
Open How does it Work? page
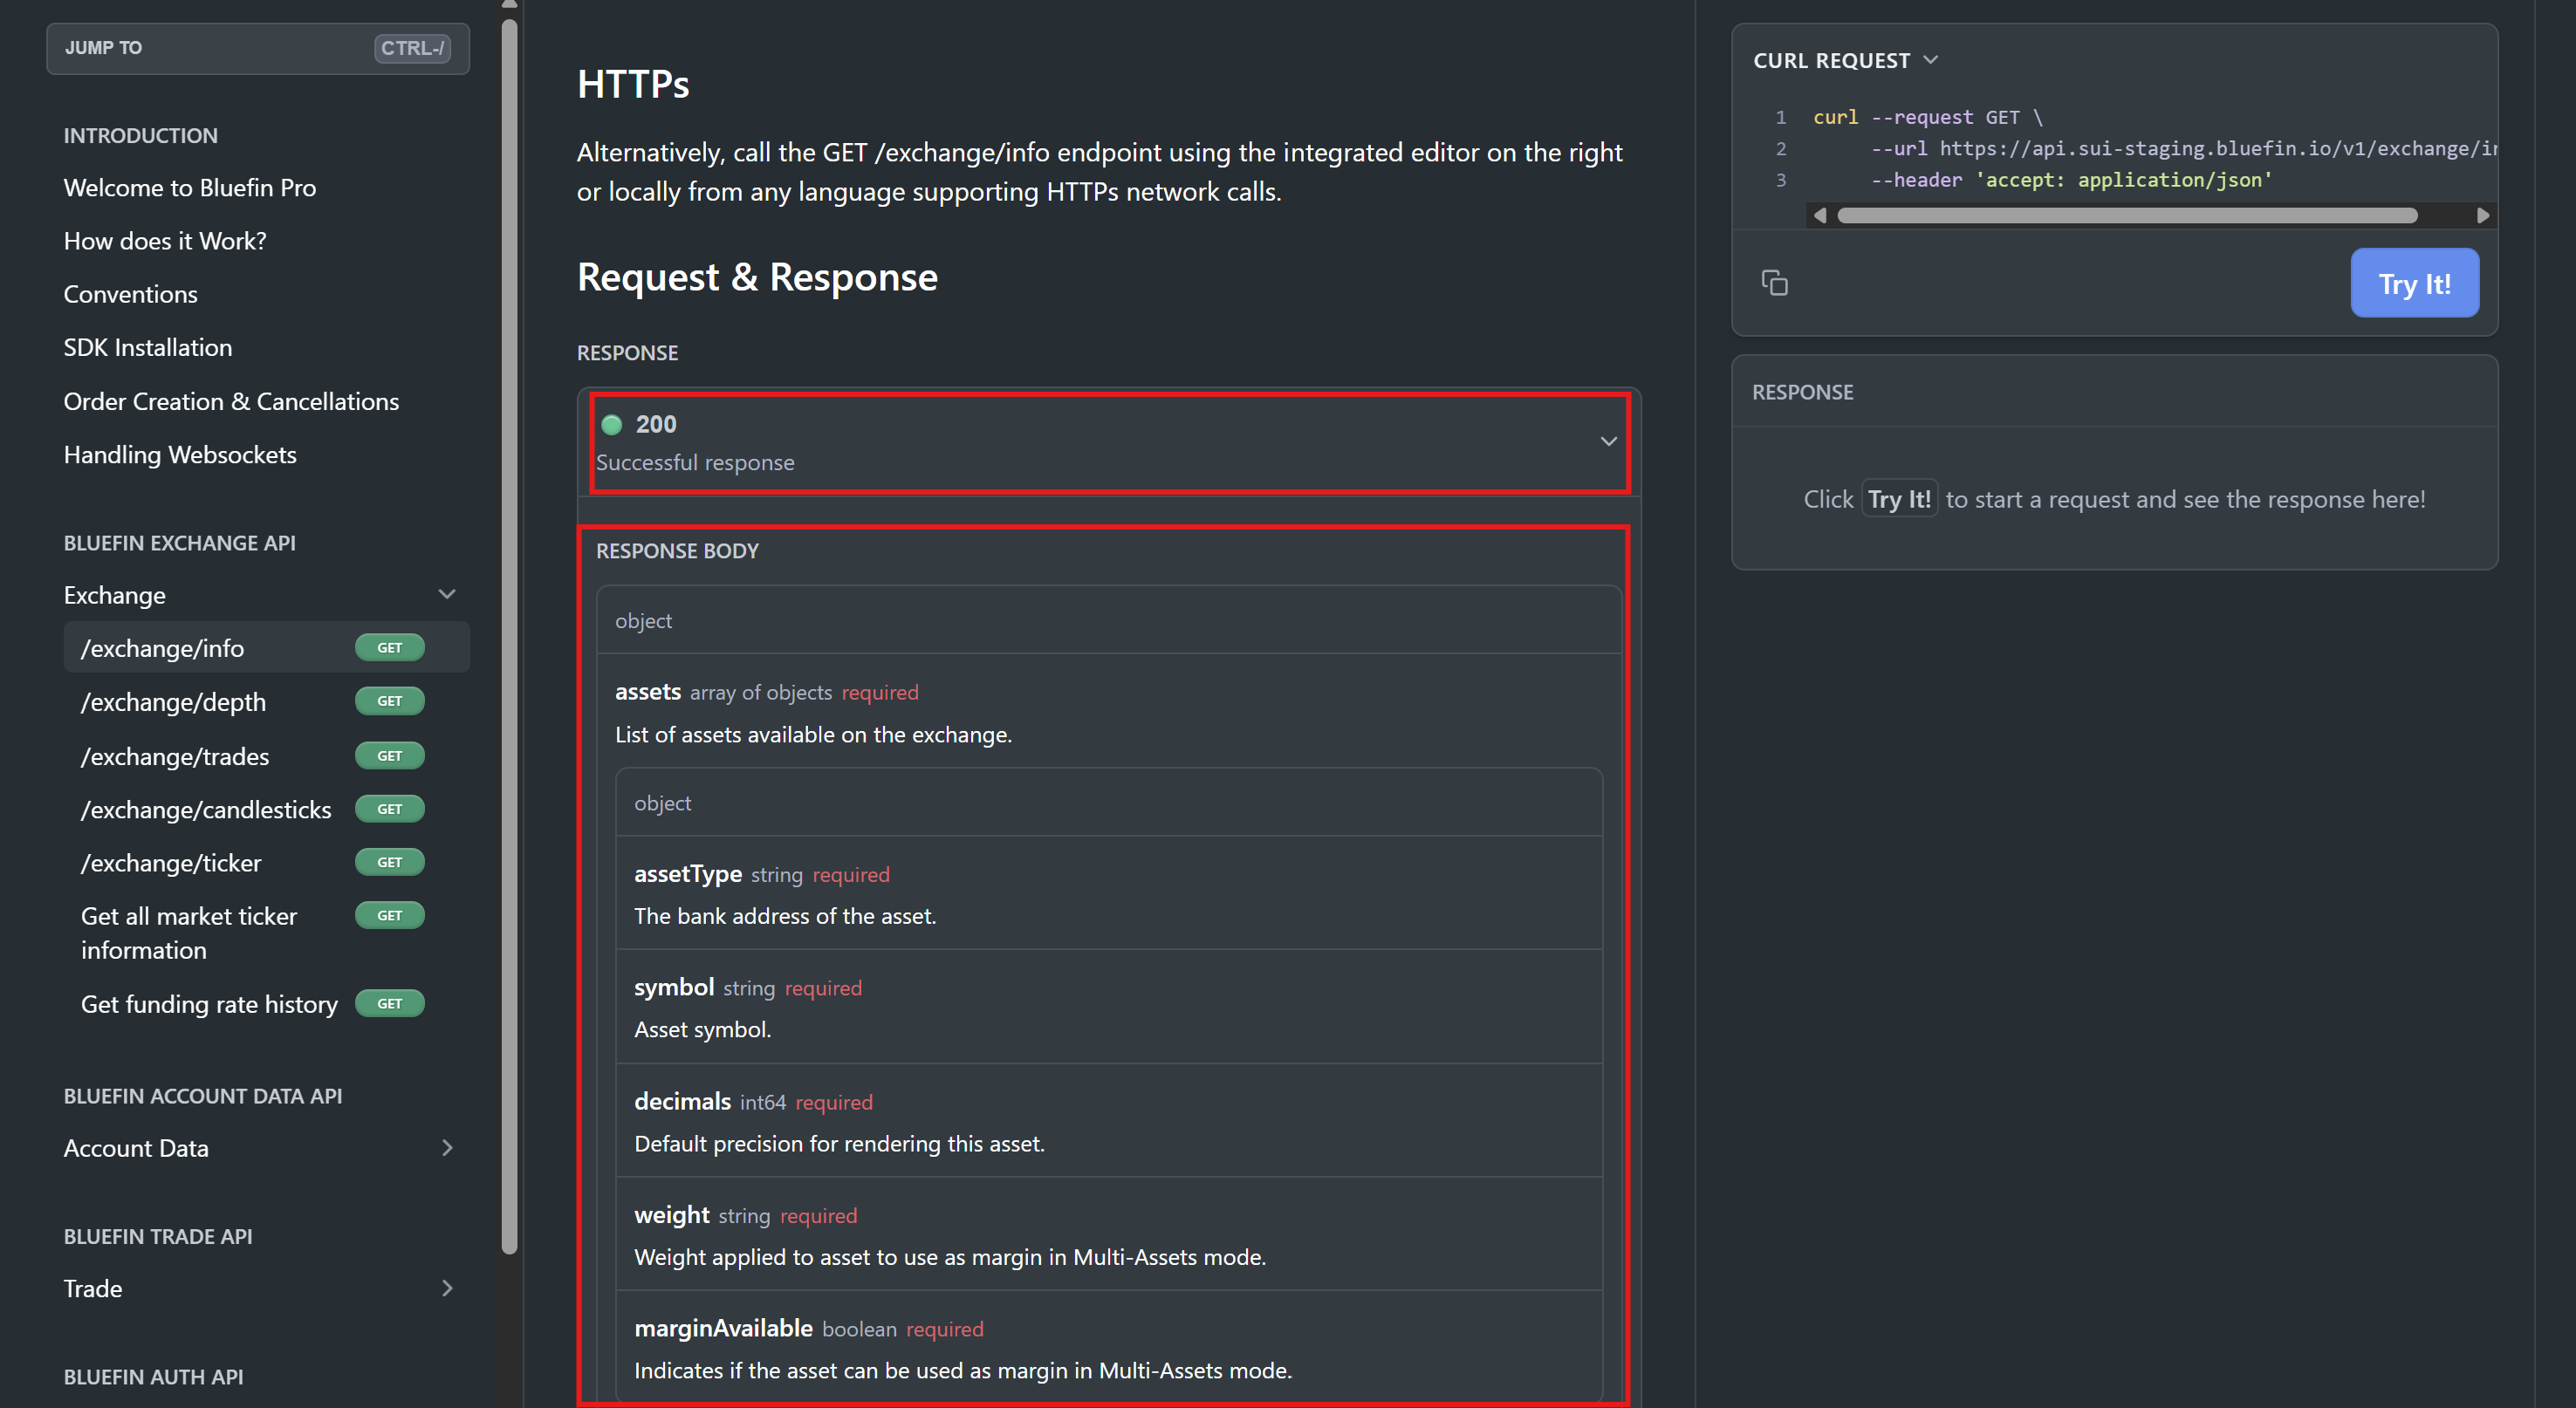coord(165,241)
